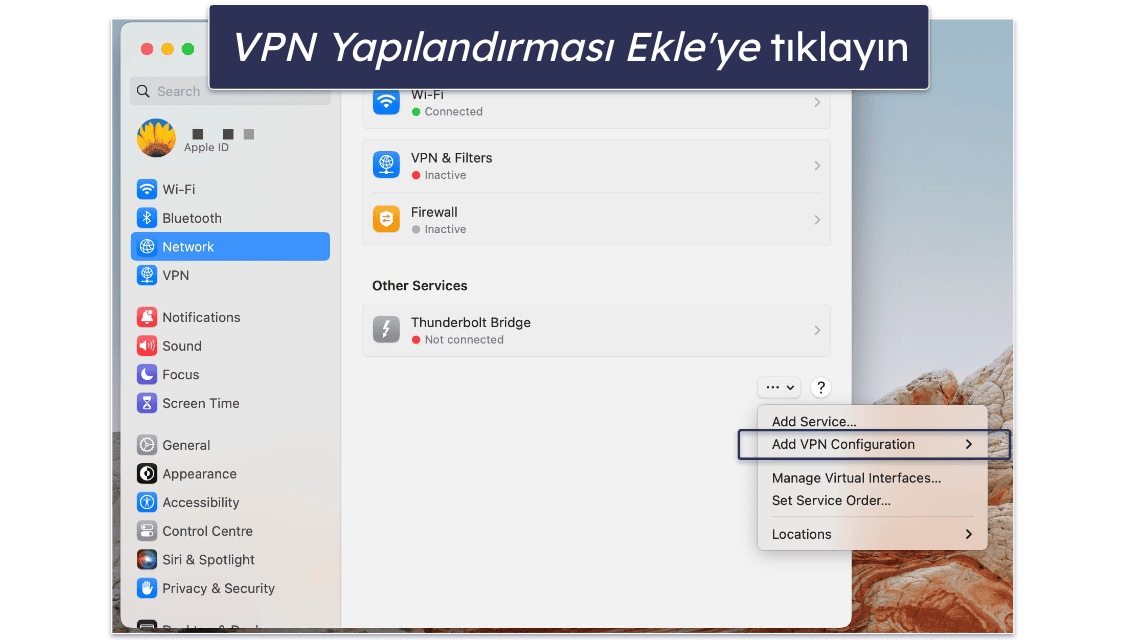Click the "Connected" Wi-Fi status text
This screenshot has width=1134, height=640.
pyautogui.click(x=453, y=111)
